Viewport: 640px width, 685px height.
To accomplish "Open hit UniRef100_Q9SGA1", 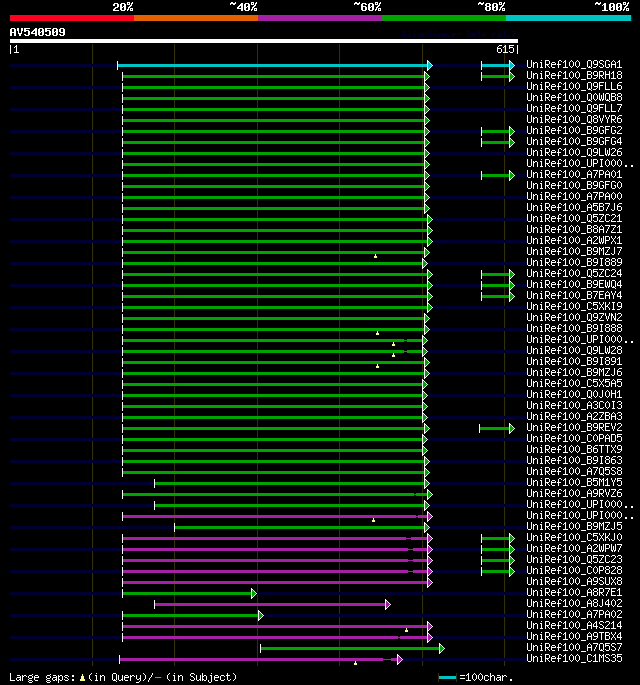I will [574, 65].
